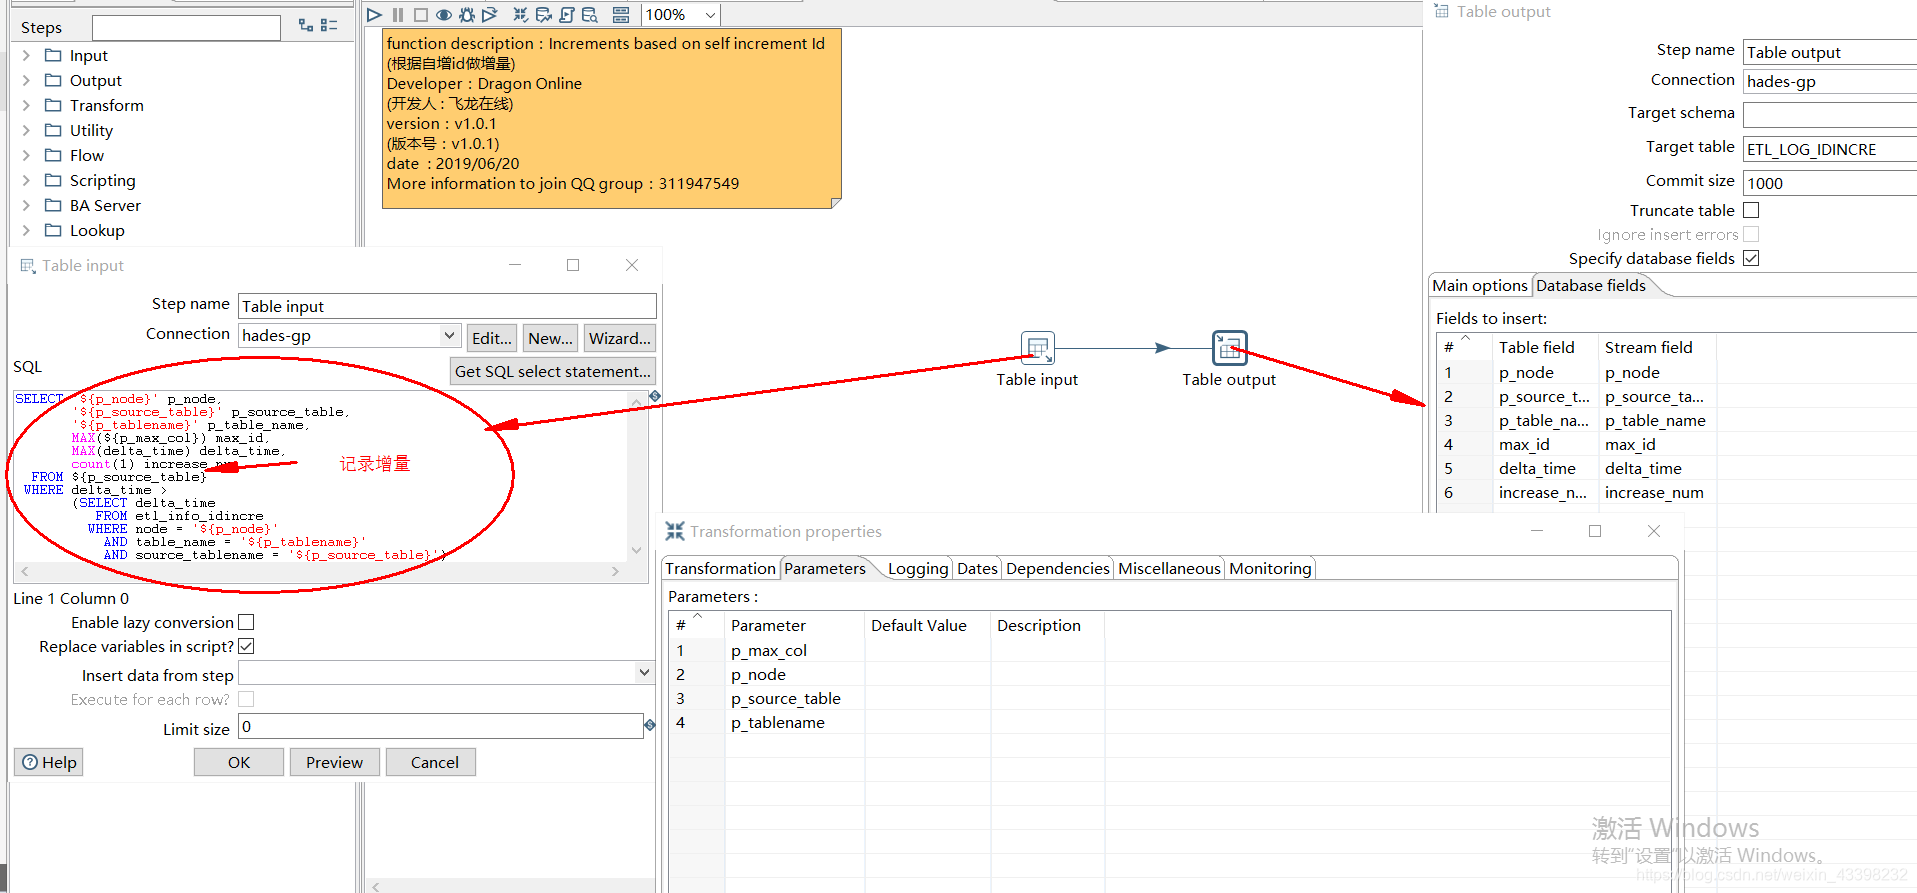
Task: Toggle Execute for each row checkbox
Action: coord(246,699)
